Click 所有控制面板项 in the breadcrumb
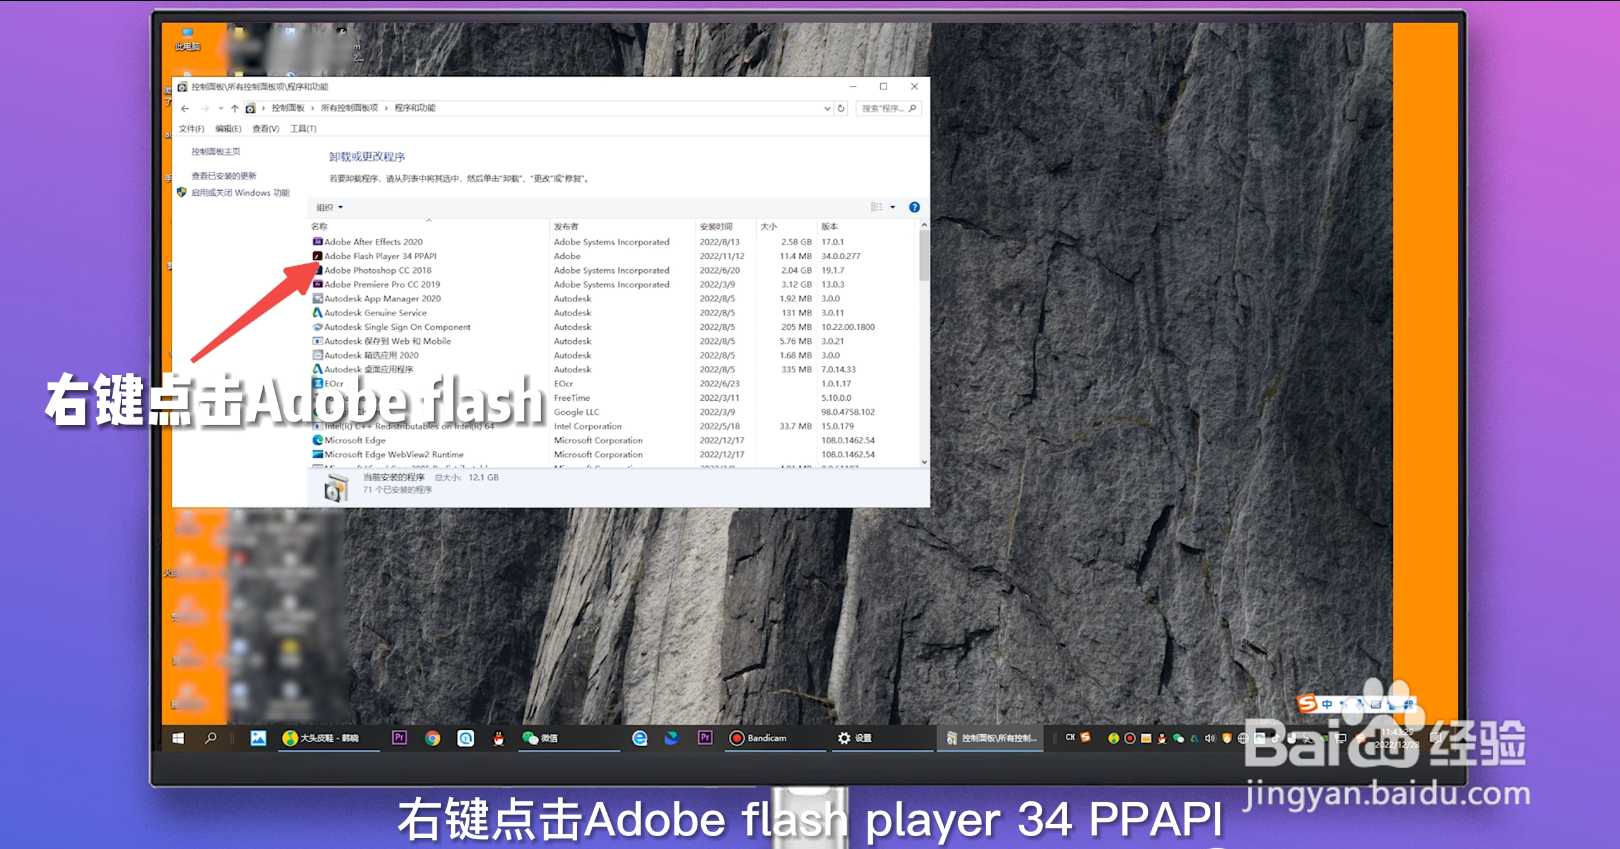The width and height of the screenshot is (1620, 849). coord(349,108)
